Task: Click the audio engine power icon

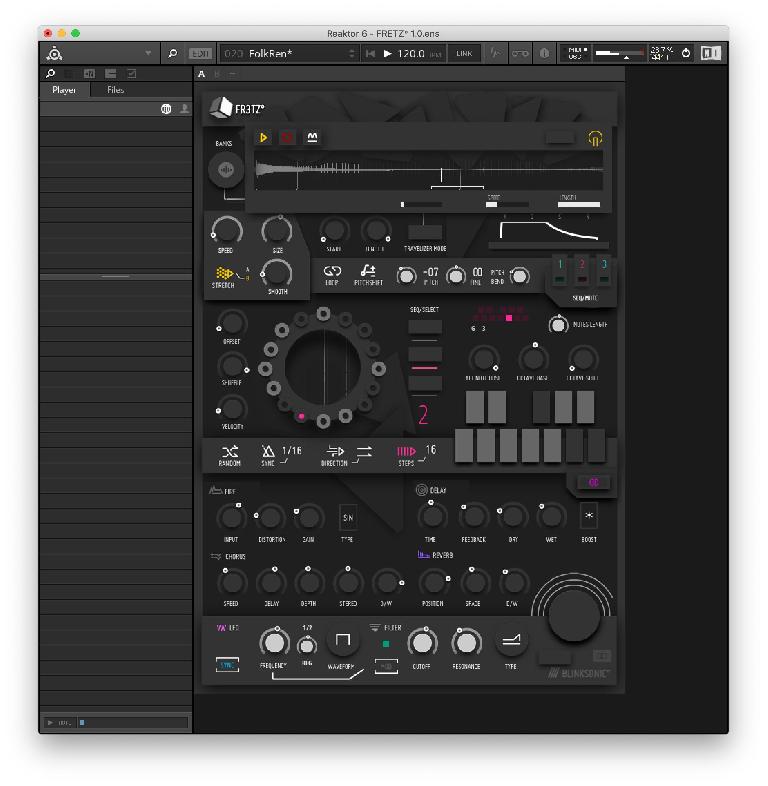Action: (x=686, y=53)
